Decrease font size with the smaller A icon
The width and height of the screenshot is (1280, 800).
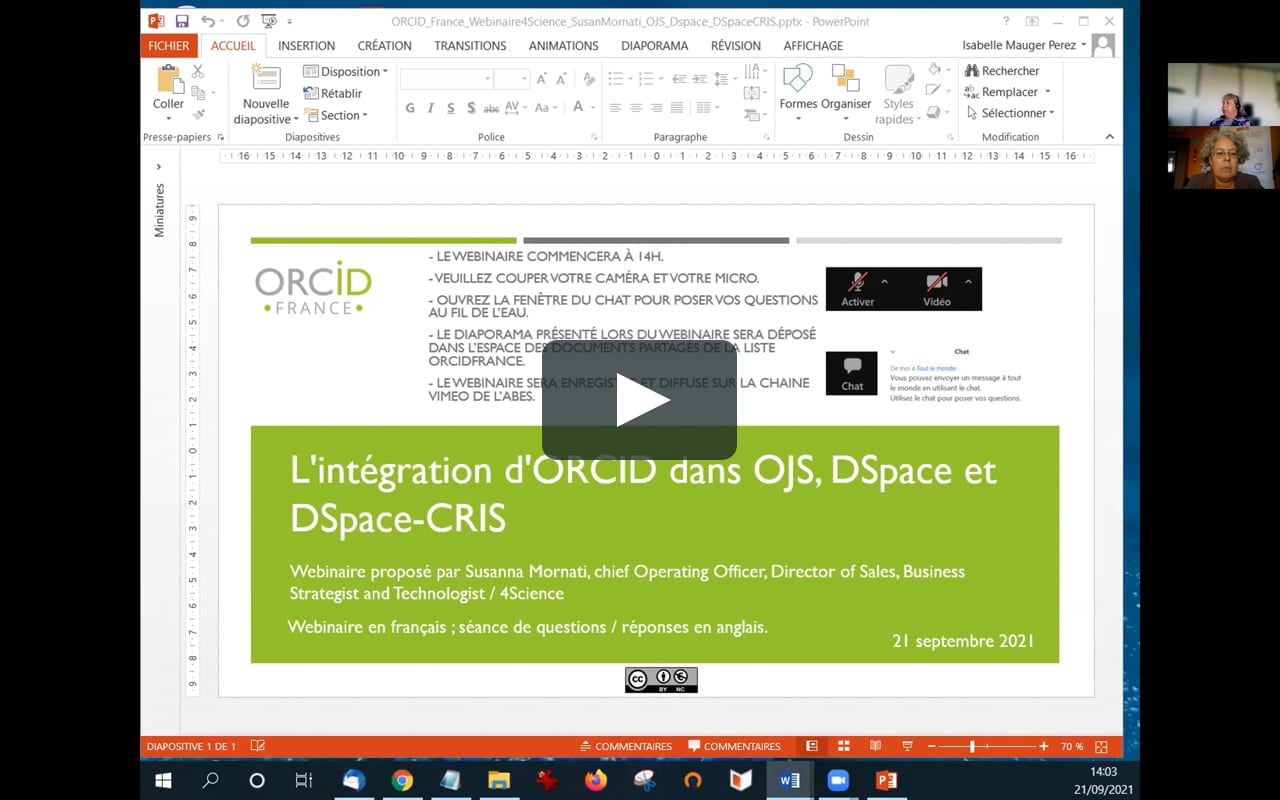563,79
